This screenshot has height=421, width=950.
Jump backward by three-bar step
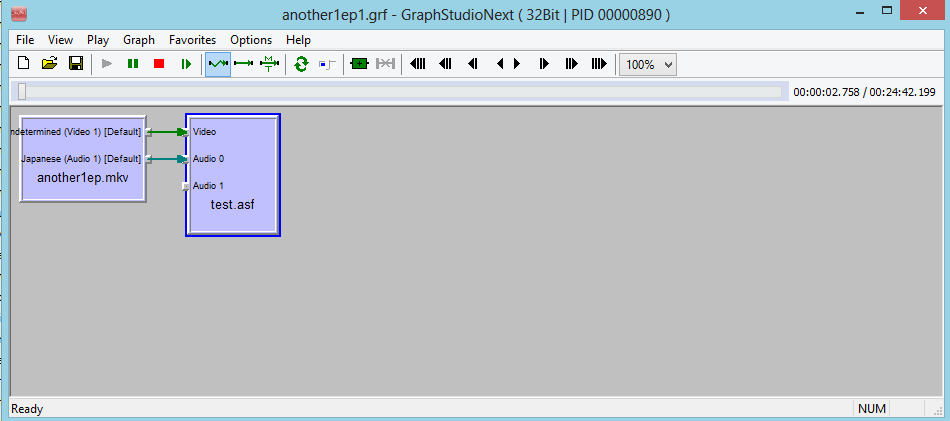click(x=445, y=64)
